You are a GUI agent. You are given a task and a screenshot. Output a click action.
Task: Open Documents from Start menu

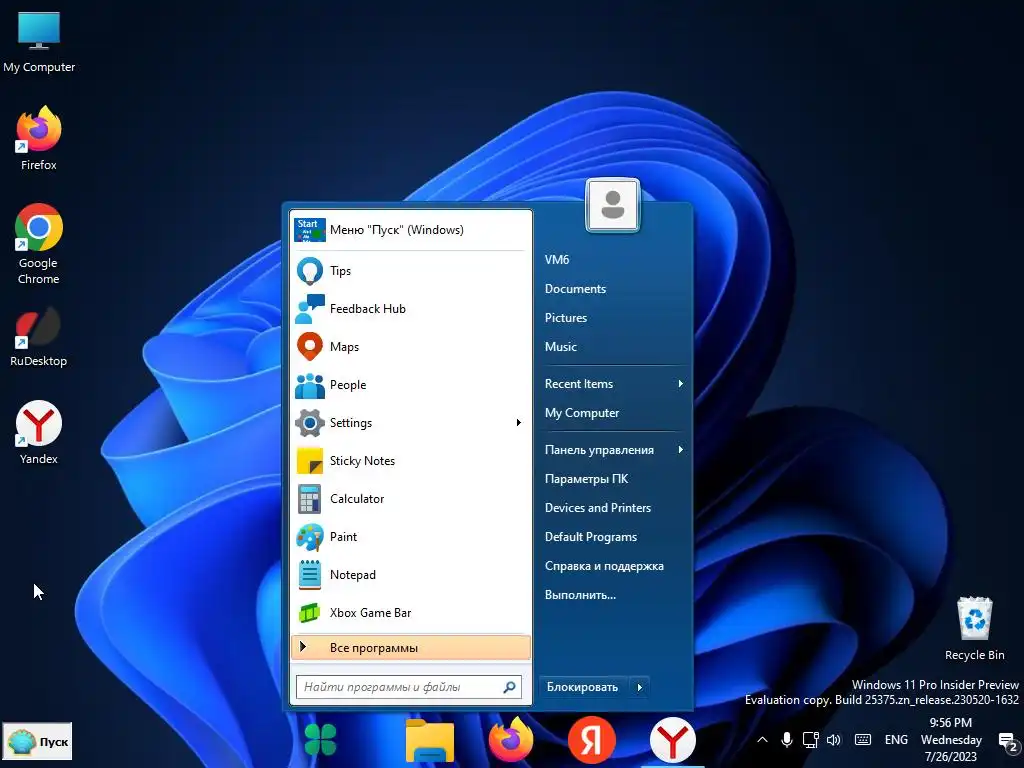(575, 289)
